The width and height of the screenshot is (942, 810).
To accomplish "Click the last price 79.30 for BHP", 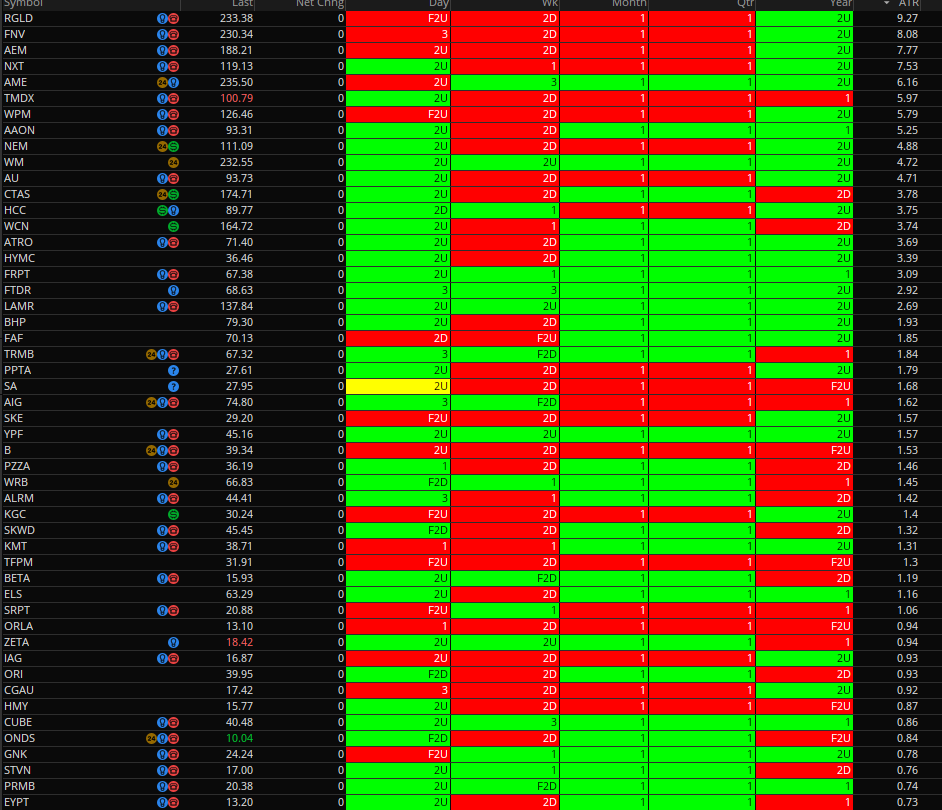I will point(239,322).
